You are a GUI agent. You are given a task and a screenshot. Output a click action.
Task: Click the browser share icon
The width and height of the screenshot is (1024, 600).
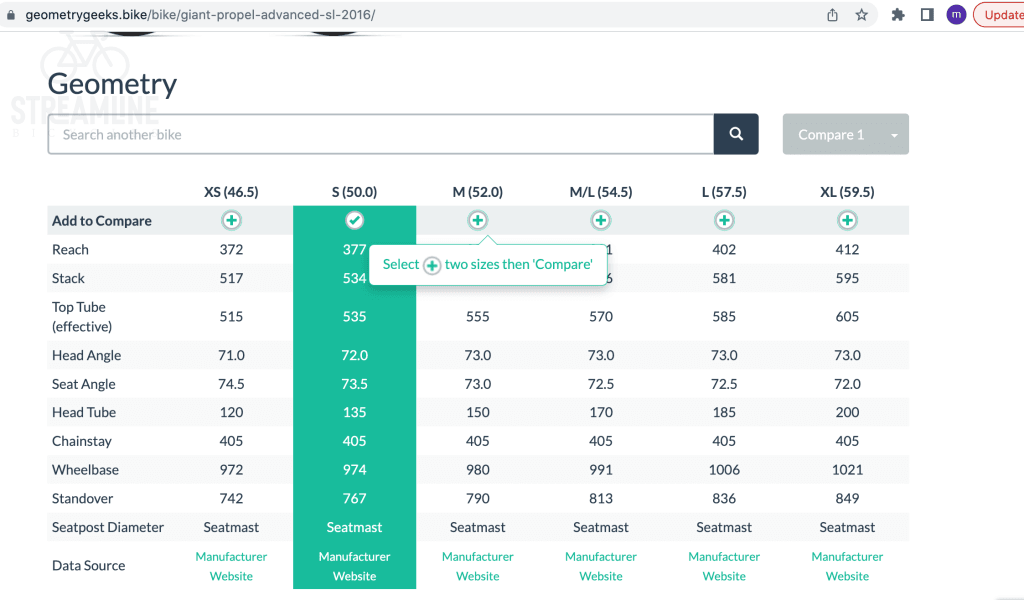(x=832, y=15)
